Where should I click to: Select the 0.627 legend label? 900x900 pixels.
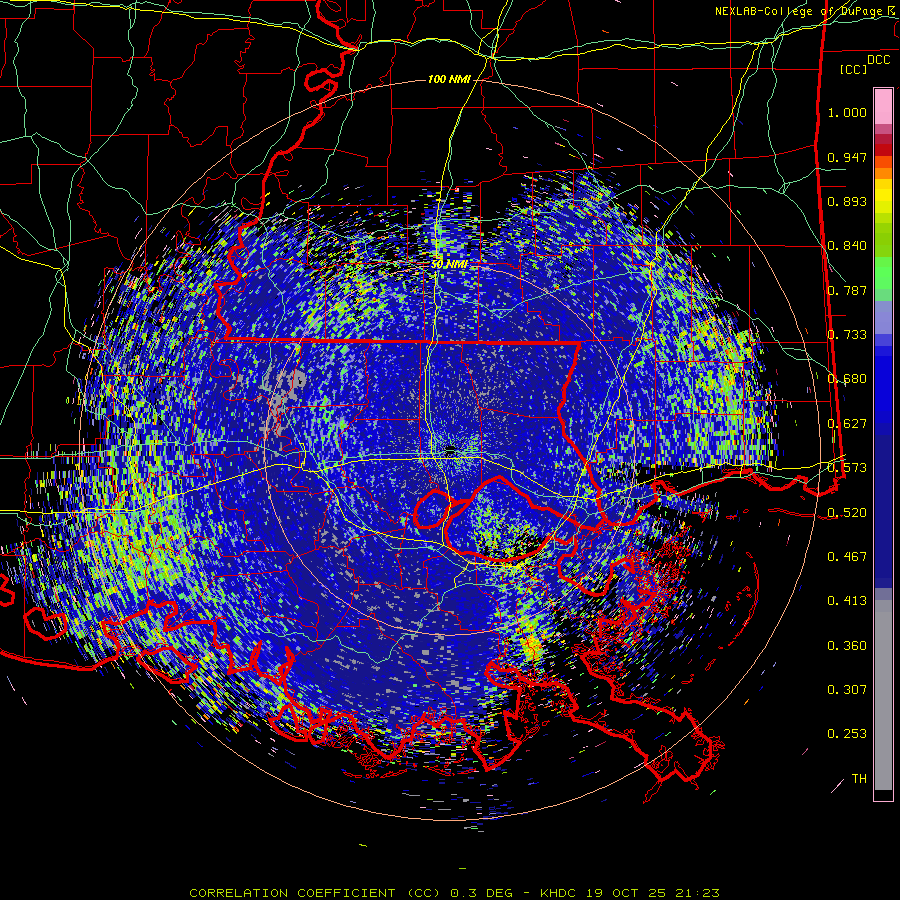coord(847,424)
